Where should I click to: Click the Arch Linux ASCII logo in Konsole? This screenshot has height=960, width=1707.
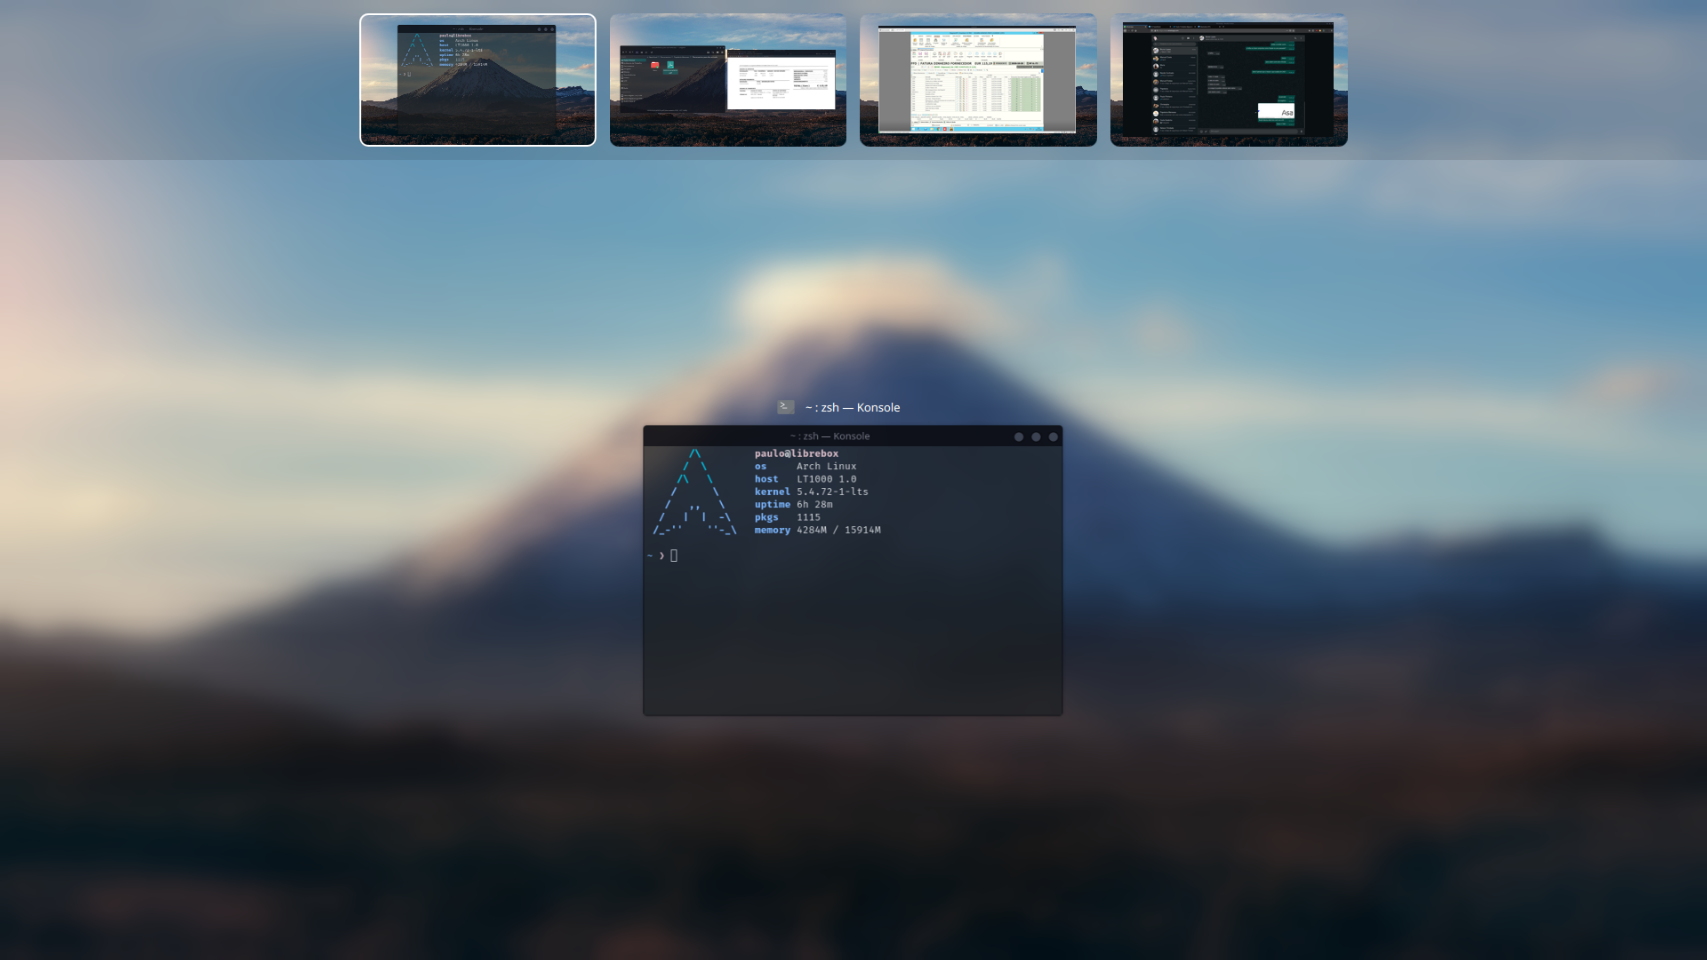point(695,493)
